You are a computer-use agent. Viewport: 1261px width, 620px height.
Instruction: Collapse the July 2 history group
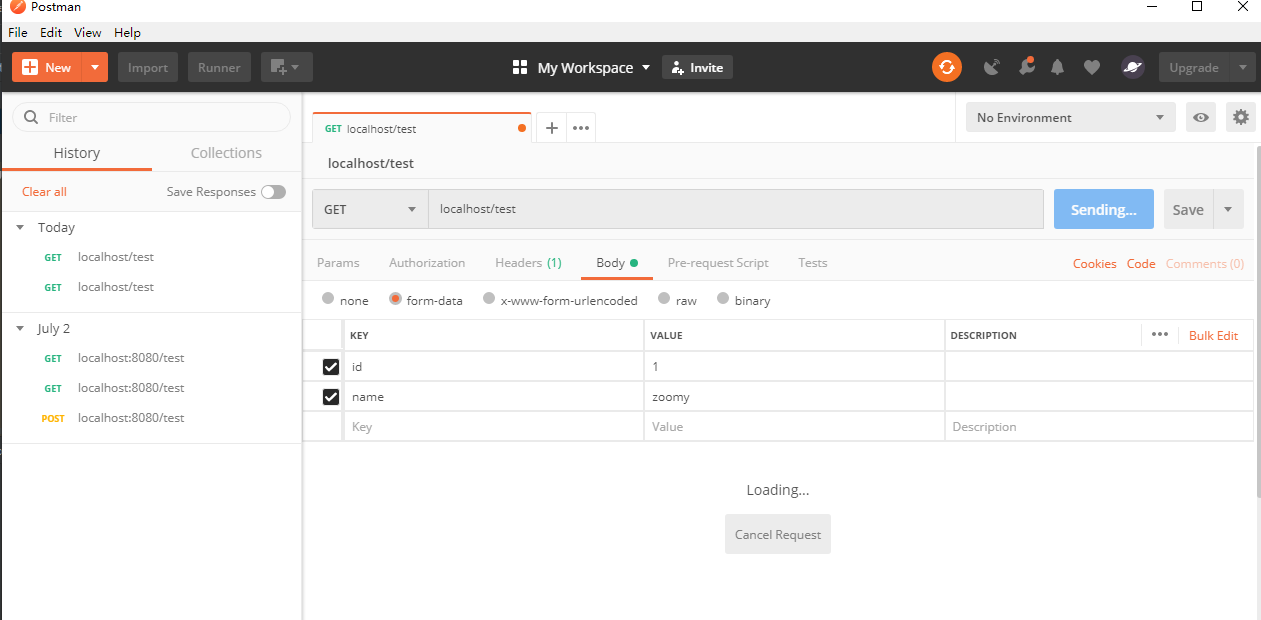coord(20,329)
